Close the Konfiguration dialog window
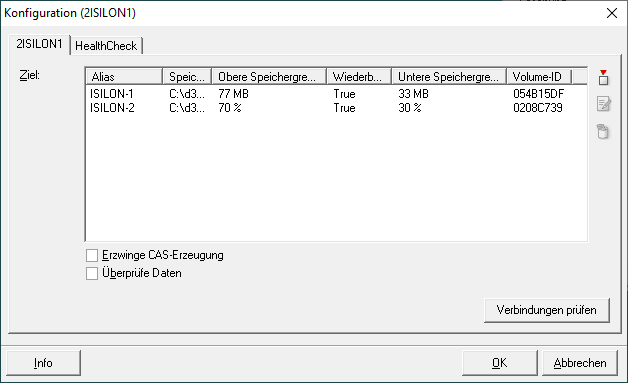 pyautogui.click(x=612, y=13)
